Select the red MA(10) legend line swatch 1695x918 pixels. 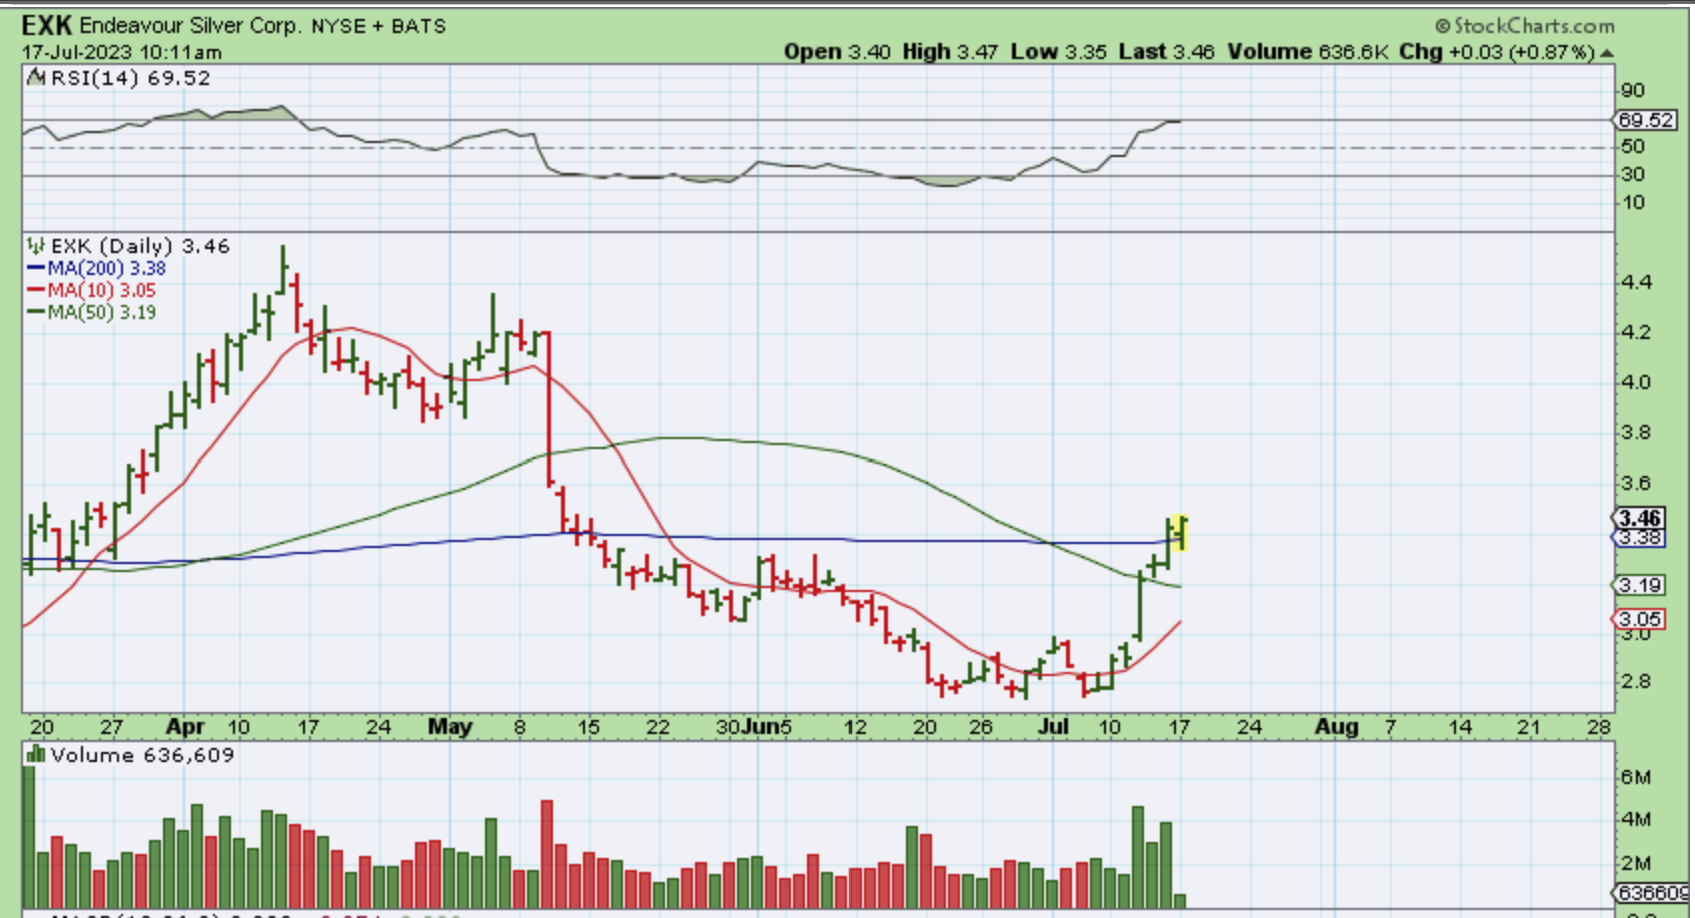coord(36,290)
